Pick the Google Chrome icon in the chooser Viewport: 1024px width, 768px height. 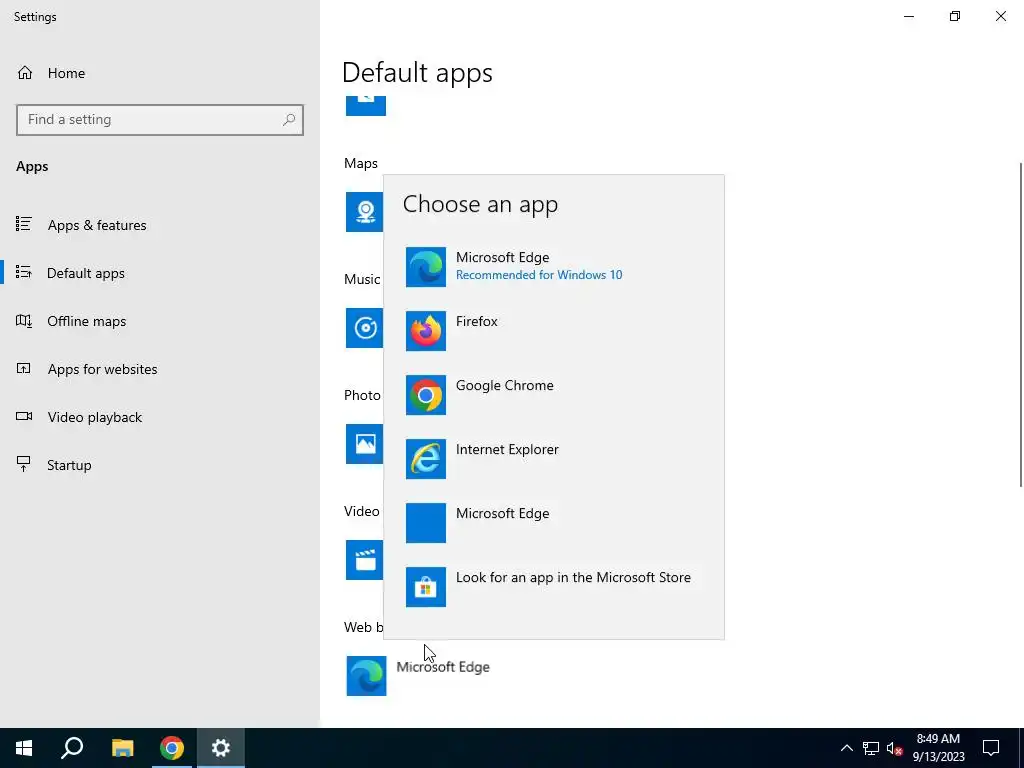point(426,395)
